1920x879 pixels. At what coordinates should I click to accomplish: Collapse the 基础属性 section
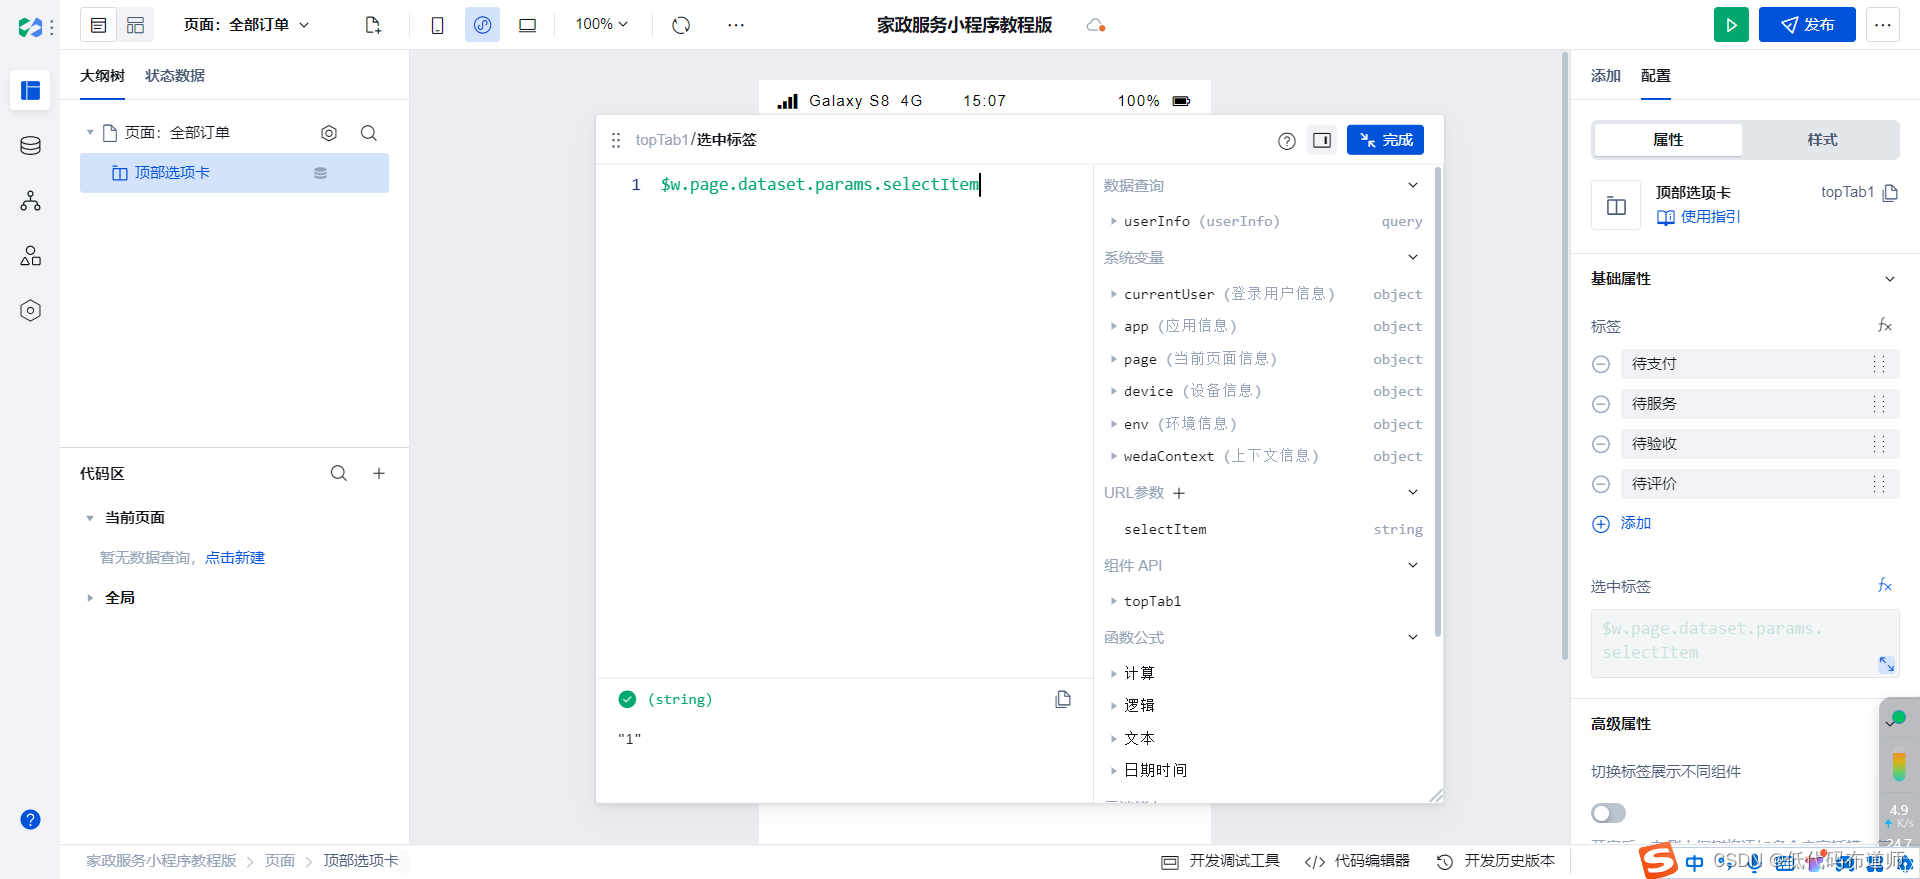1890,279
